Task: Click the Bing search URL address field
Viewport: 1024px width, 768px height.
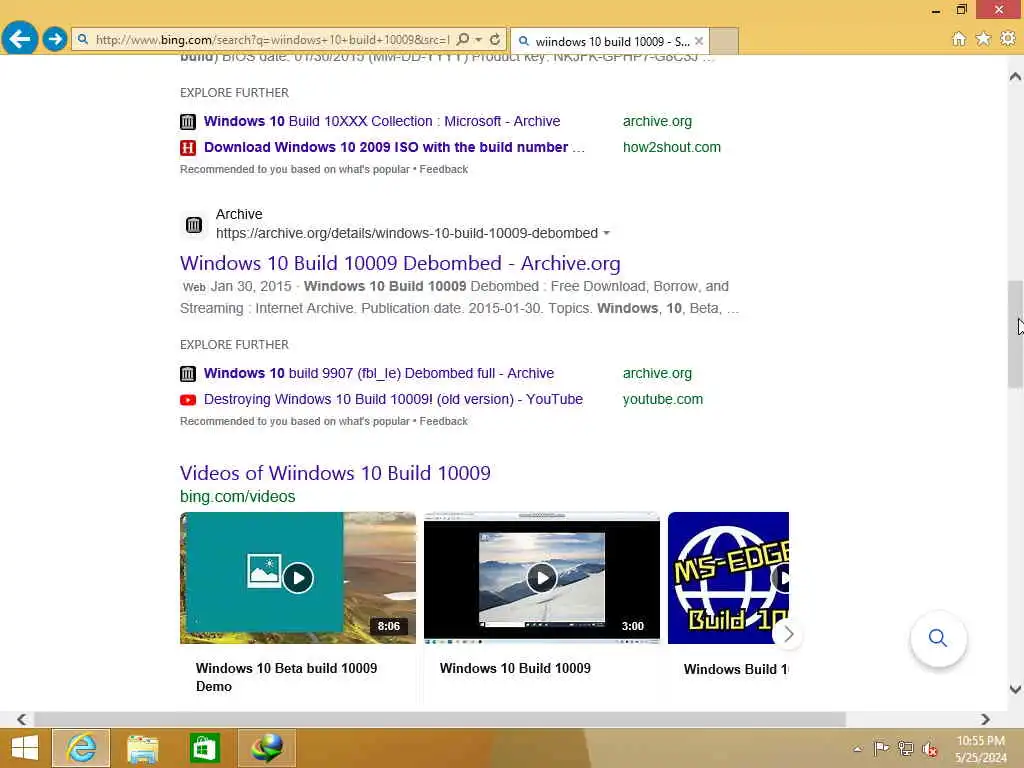Action: [271, 40]
